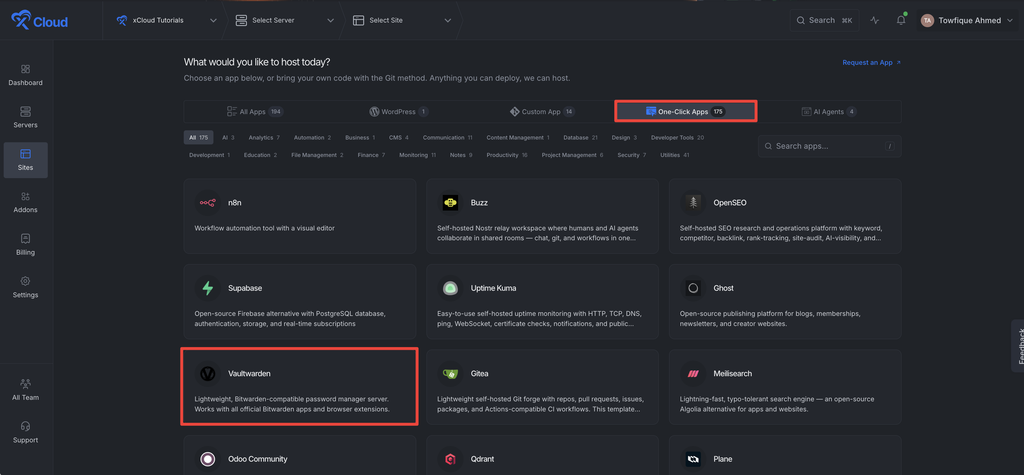Open Addons from the sidebar
Viewport: 1024px width, 475px height.
coord(25,203)
